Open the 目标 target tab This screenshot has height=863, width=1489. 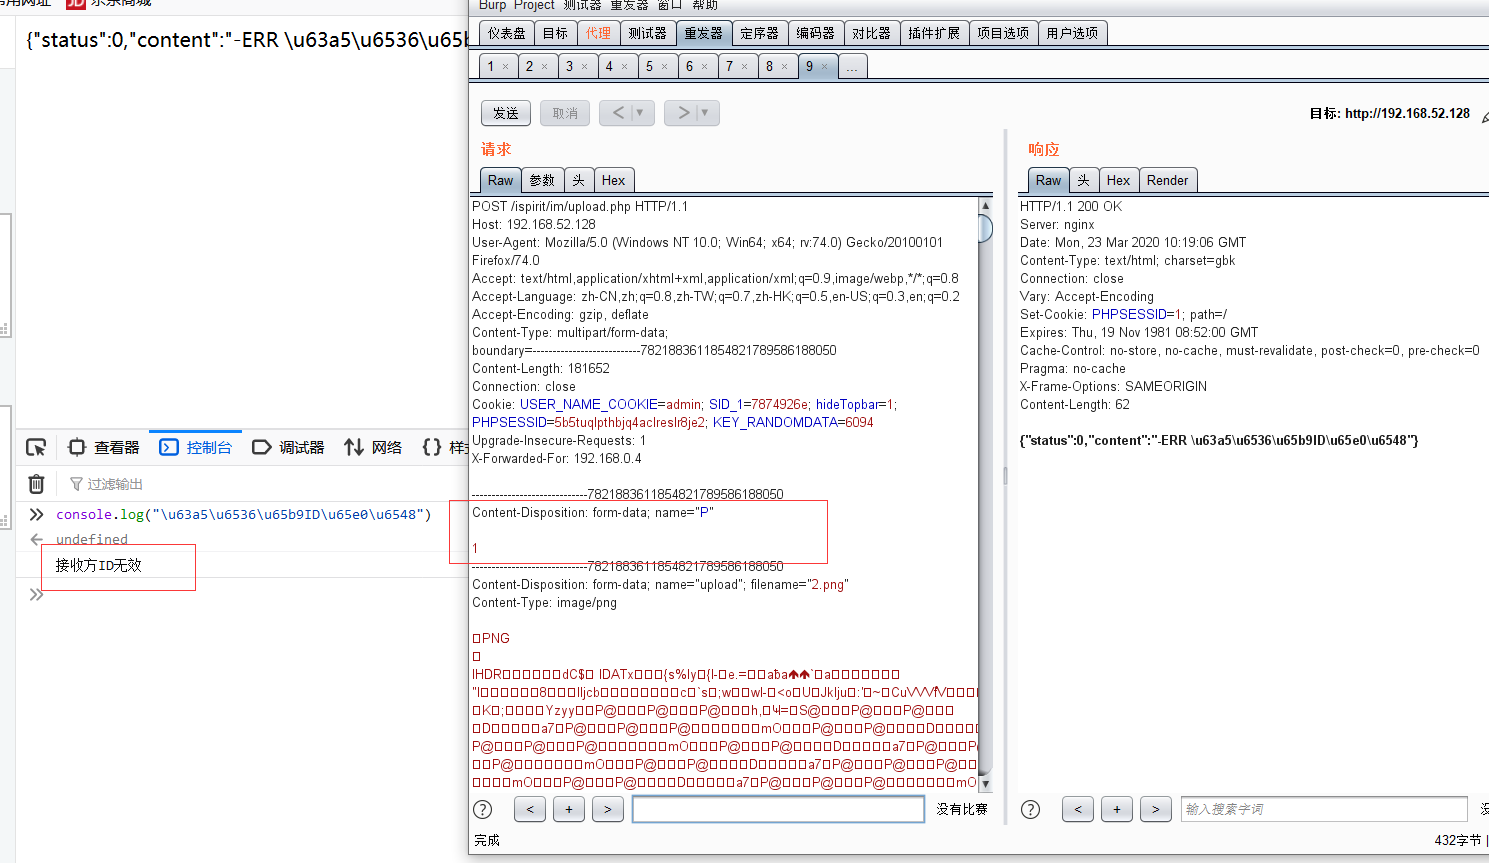(555, 33)
